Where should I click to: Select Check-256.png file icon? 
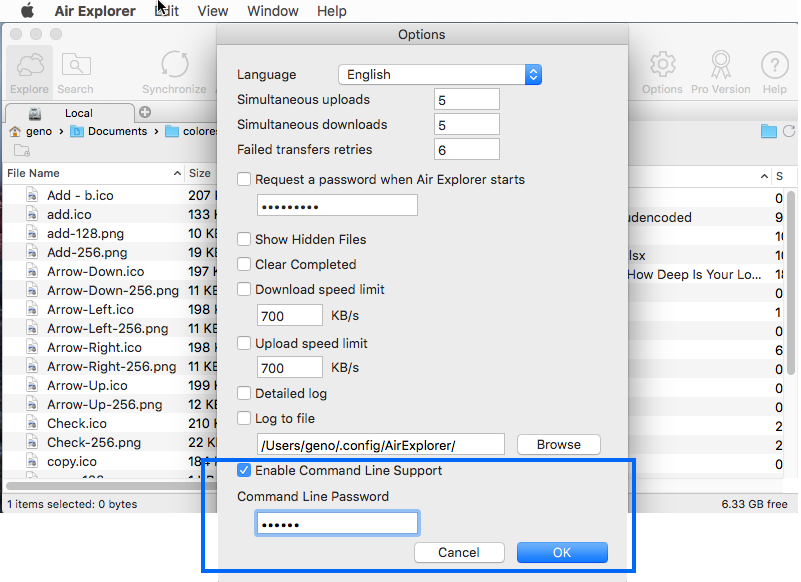(x=32, y=443)
